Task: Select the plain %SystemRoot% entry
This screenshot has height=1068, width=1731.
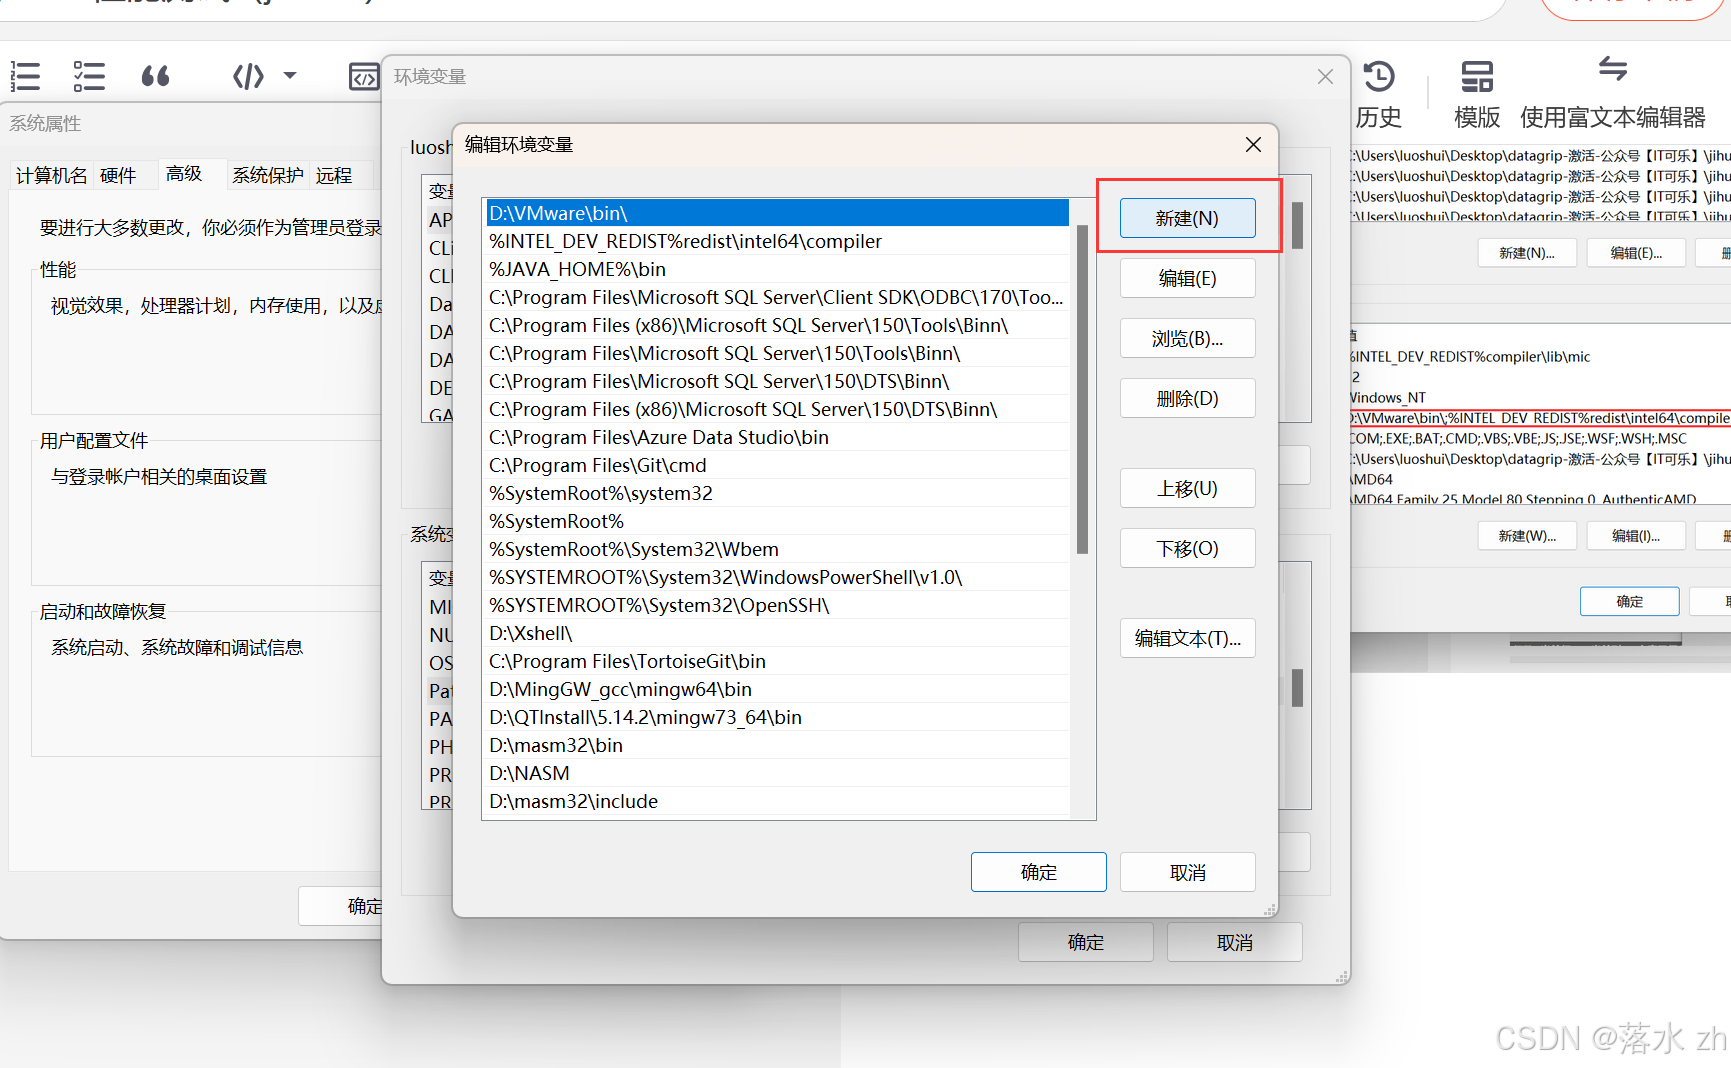Action: pos(777,521)
